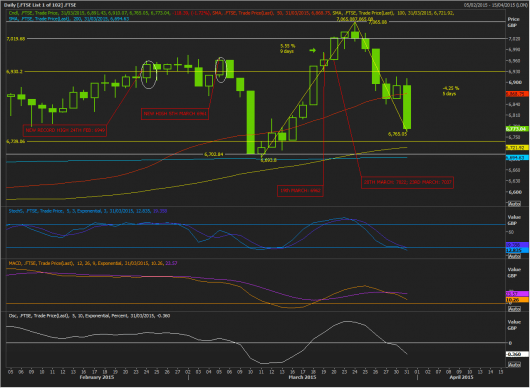Click the Auto button on the price axis

point(514,204)
